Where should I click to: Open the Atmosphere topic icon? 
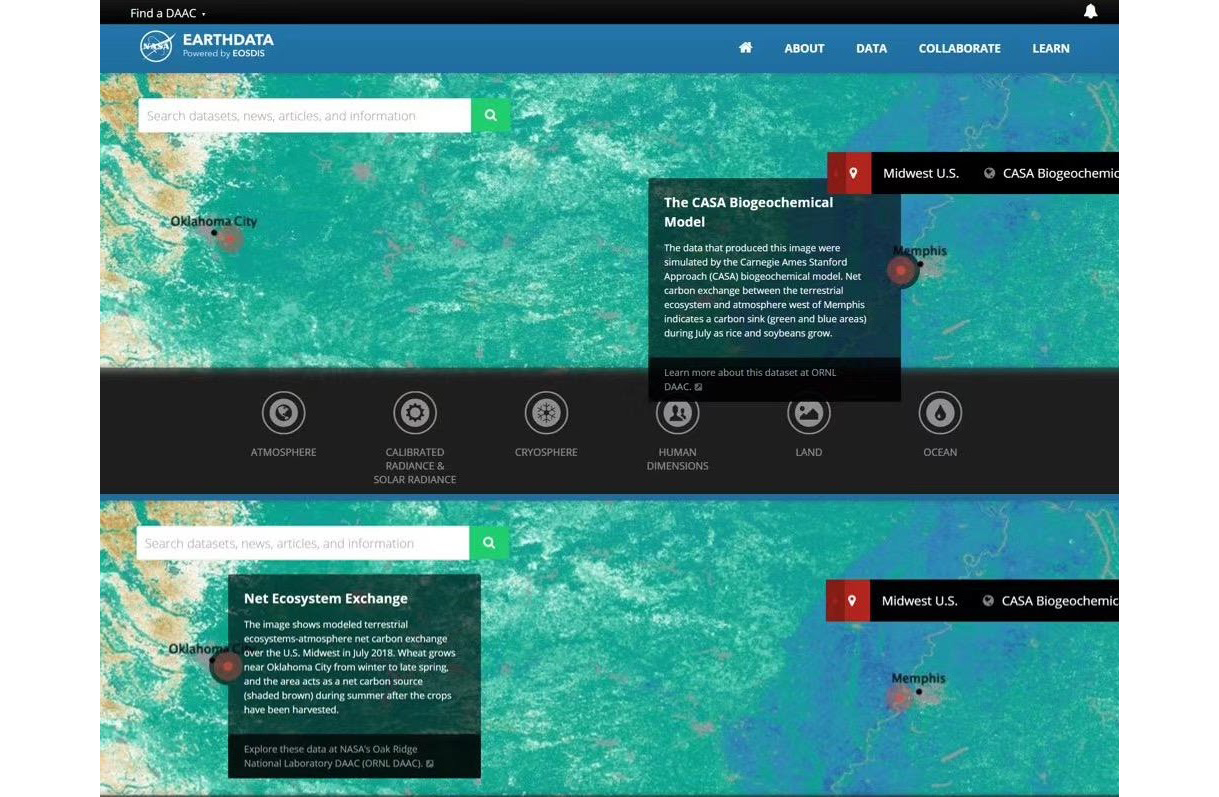284,413
